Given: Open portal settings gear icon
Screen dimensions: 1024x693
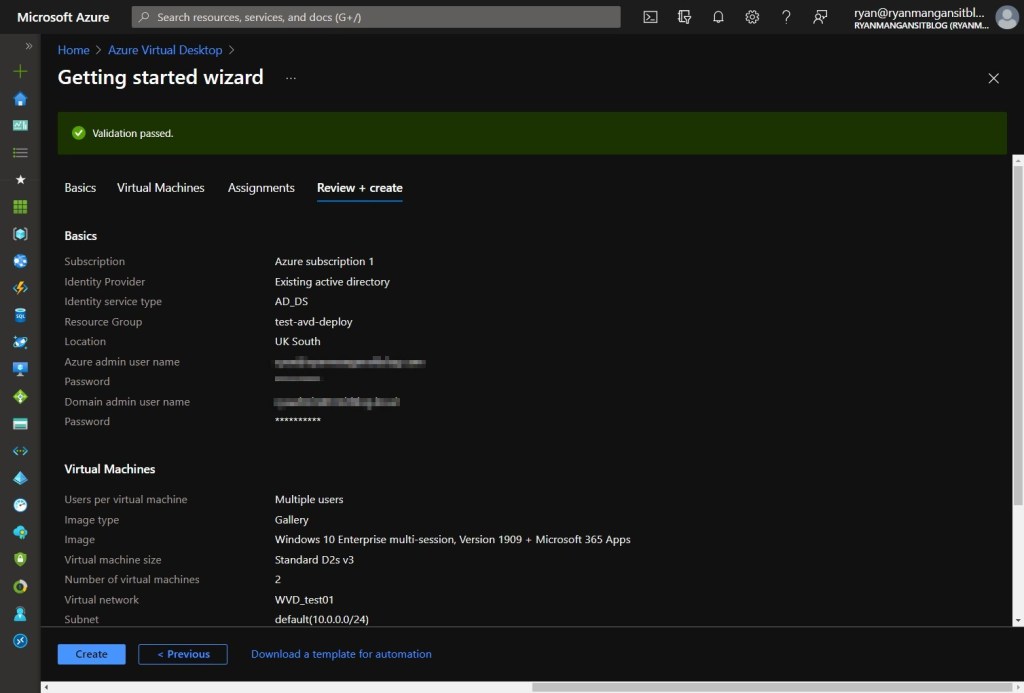Looking at the screenshot, I should (752, 17).
